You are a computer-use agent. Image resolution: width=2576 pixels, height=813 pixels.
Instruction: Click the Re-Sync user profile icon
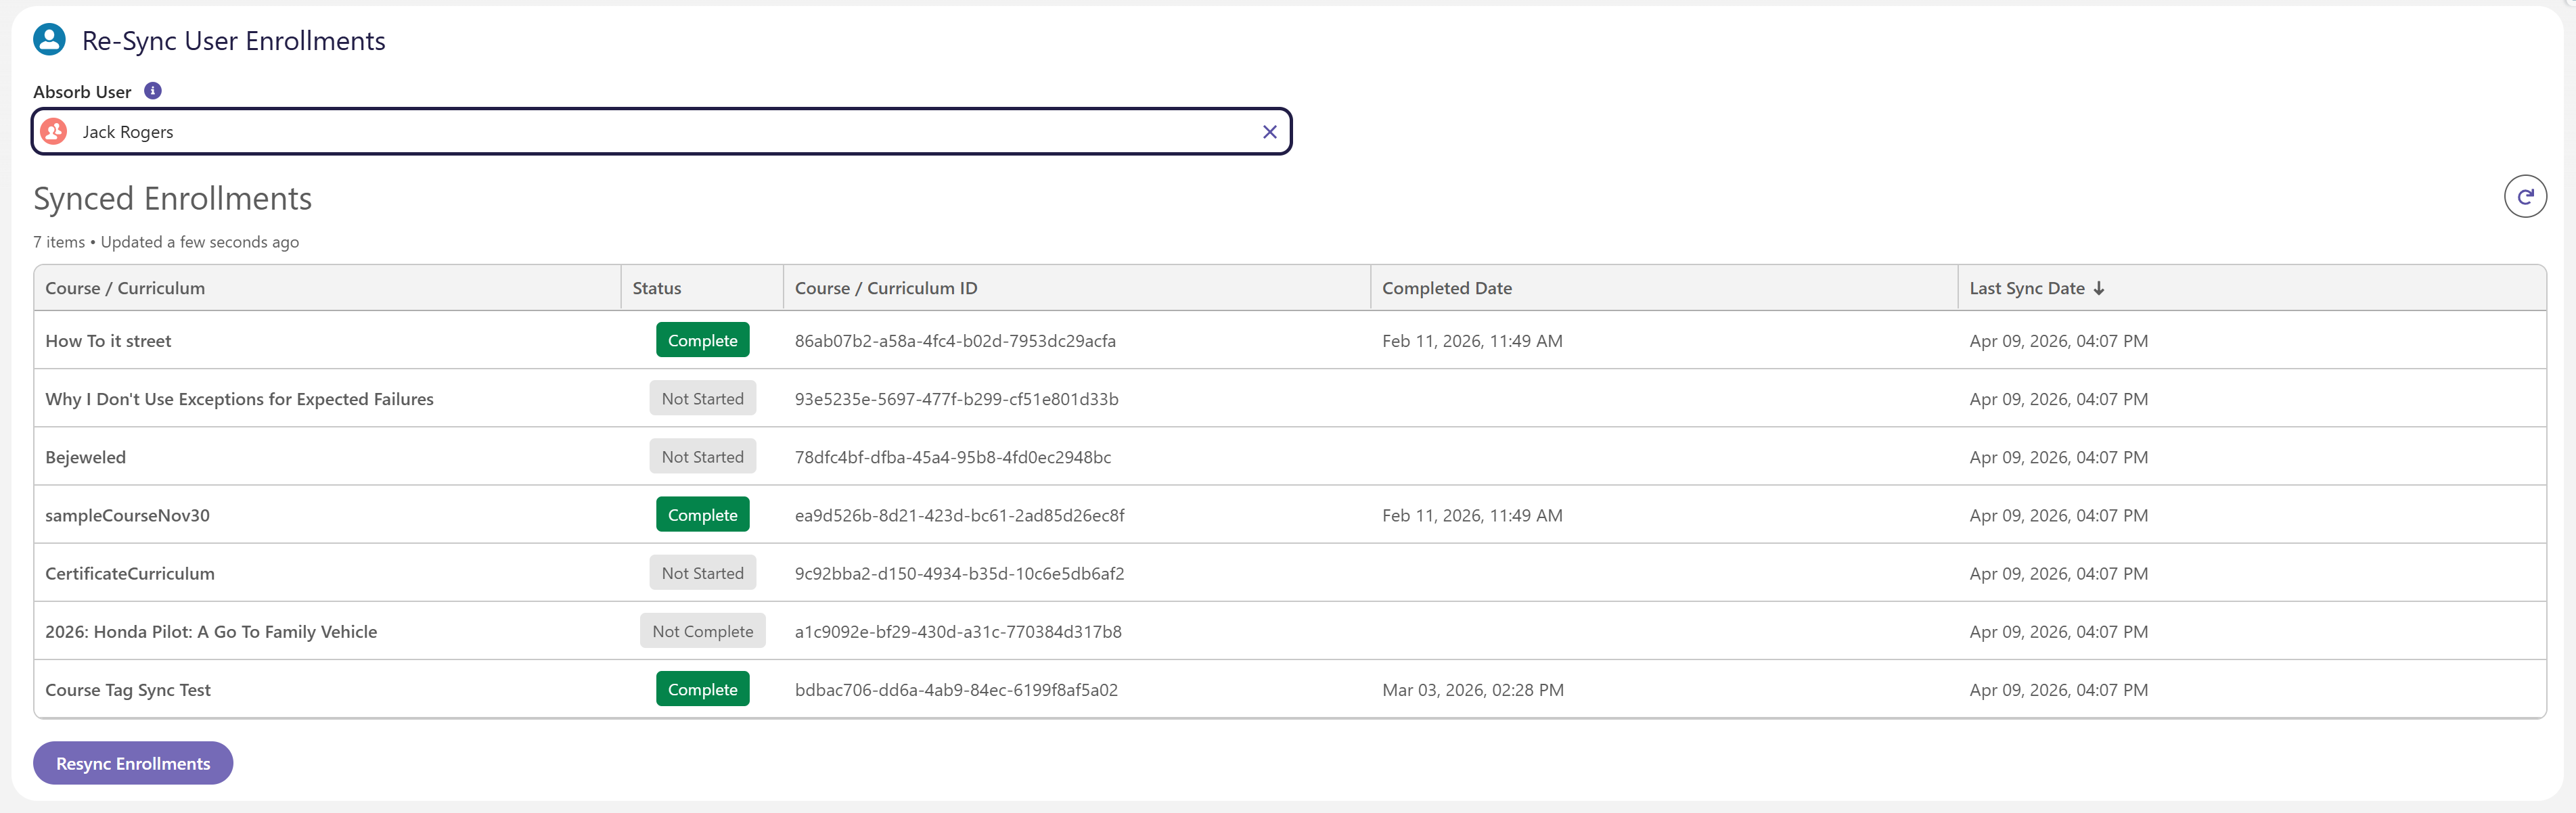pos(49,40)
